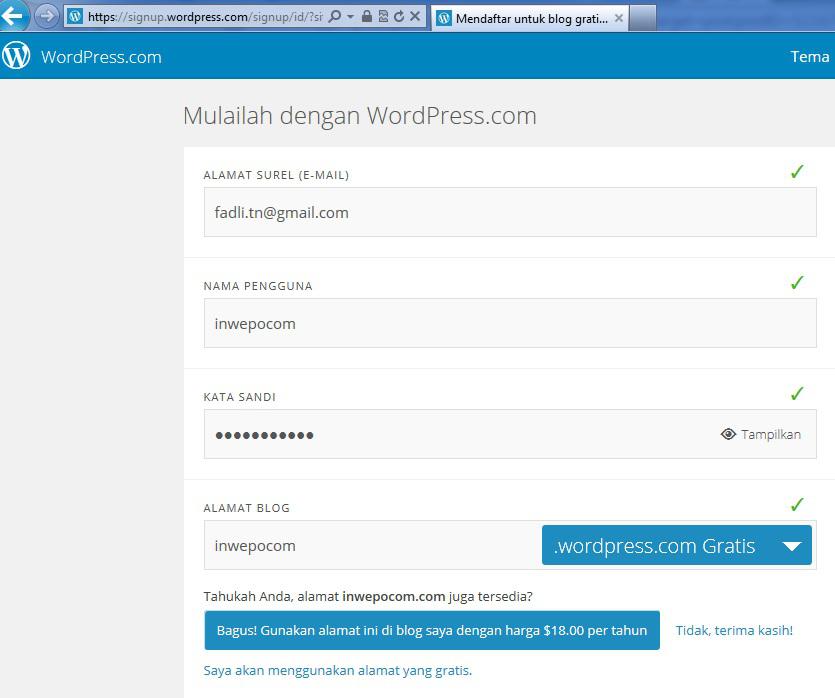Viewport: 835px width, 698px height.
Task: Open the address bar dropdown arrow
Action: coord(350,17)
